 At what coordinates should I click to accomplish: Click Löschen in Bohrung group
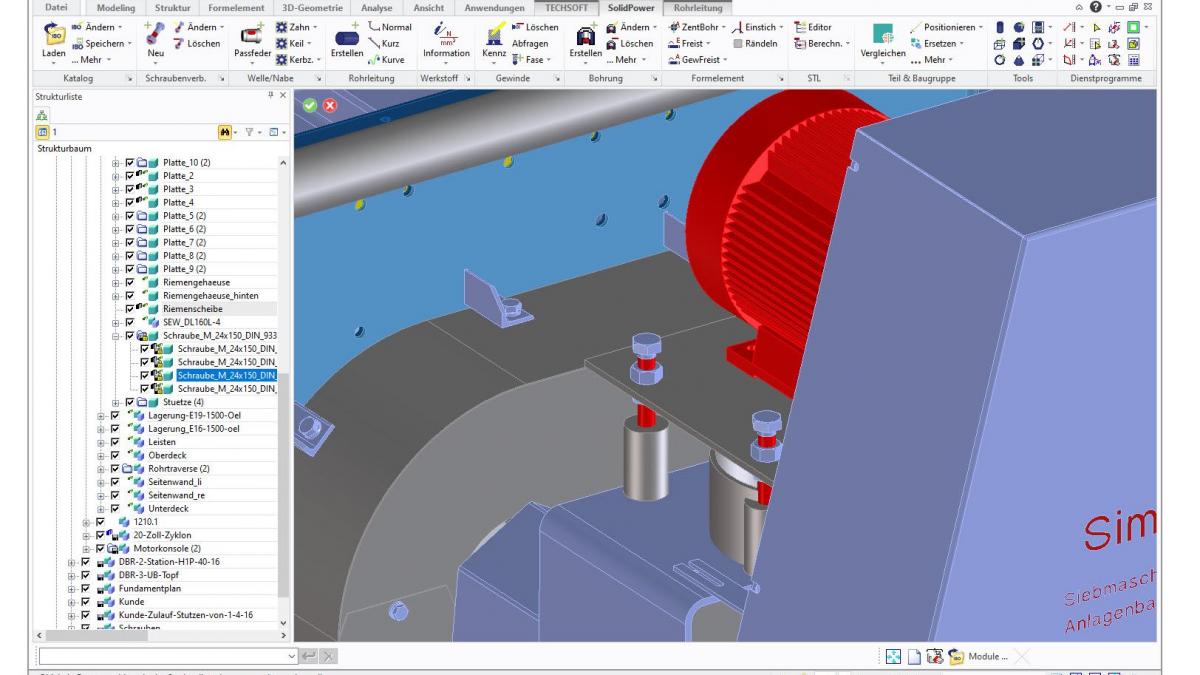[628, 43]
